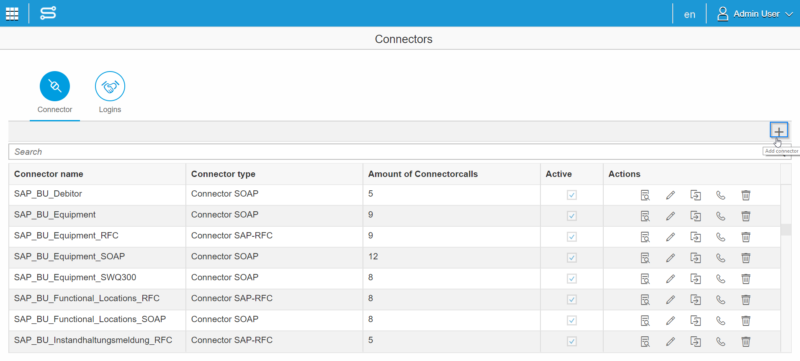Image resolution: width=800 pixels, height=361 pixels.
Task: Toggle Active checkbox for SAP_BU_Functional_Locations_RFC
Action: [x=572, y=300]
